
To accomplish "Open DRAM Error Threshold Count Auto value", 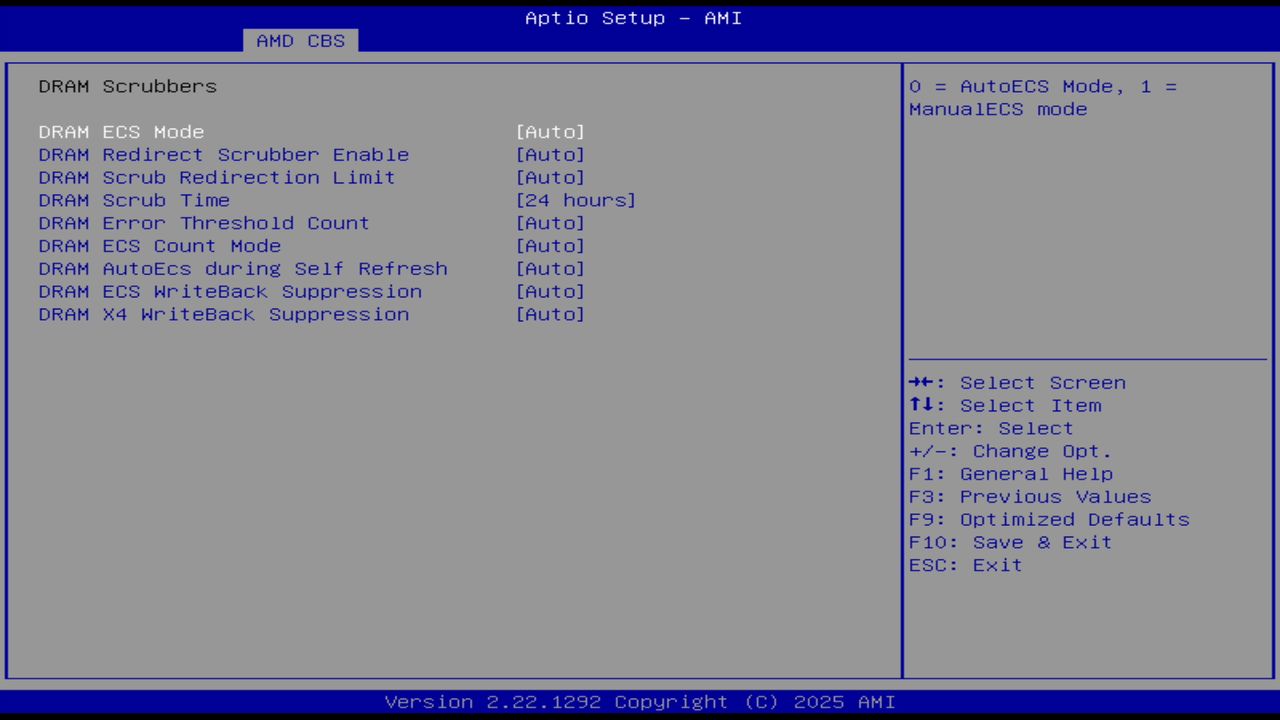I will pyautogui.click(x=550, y=223).
